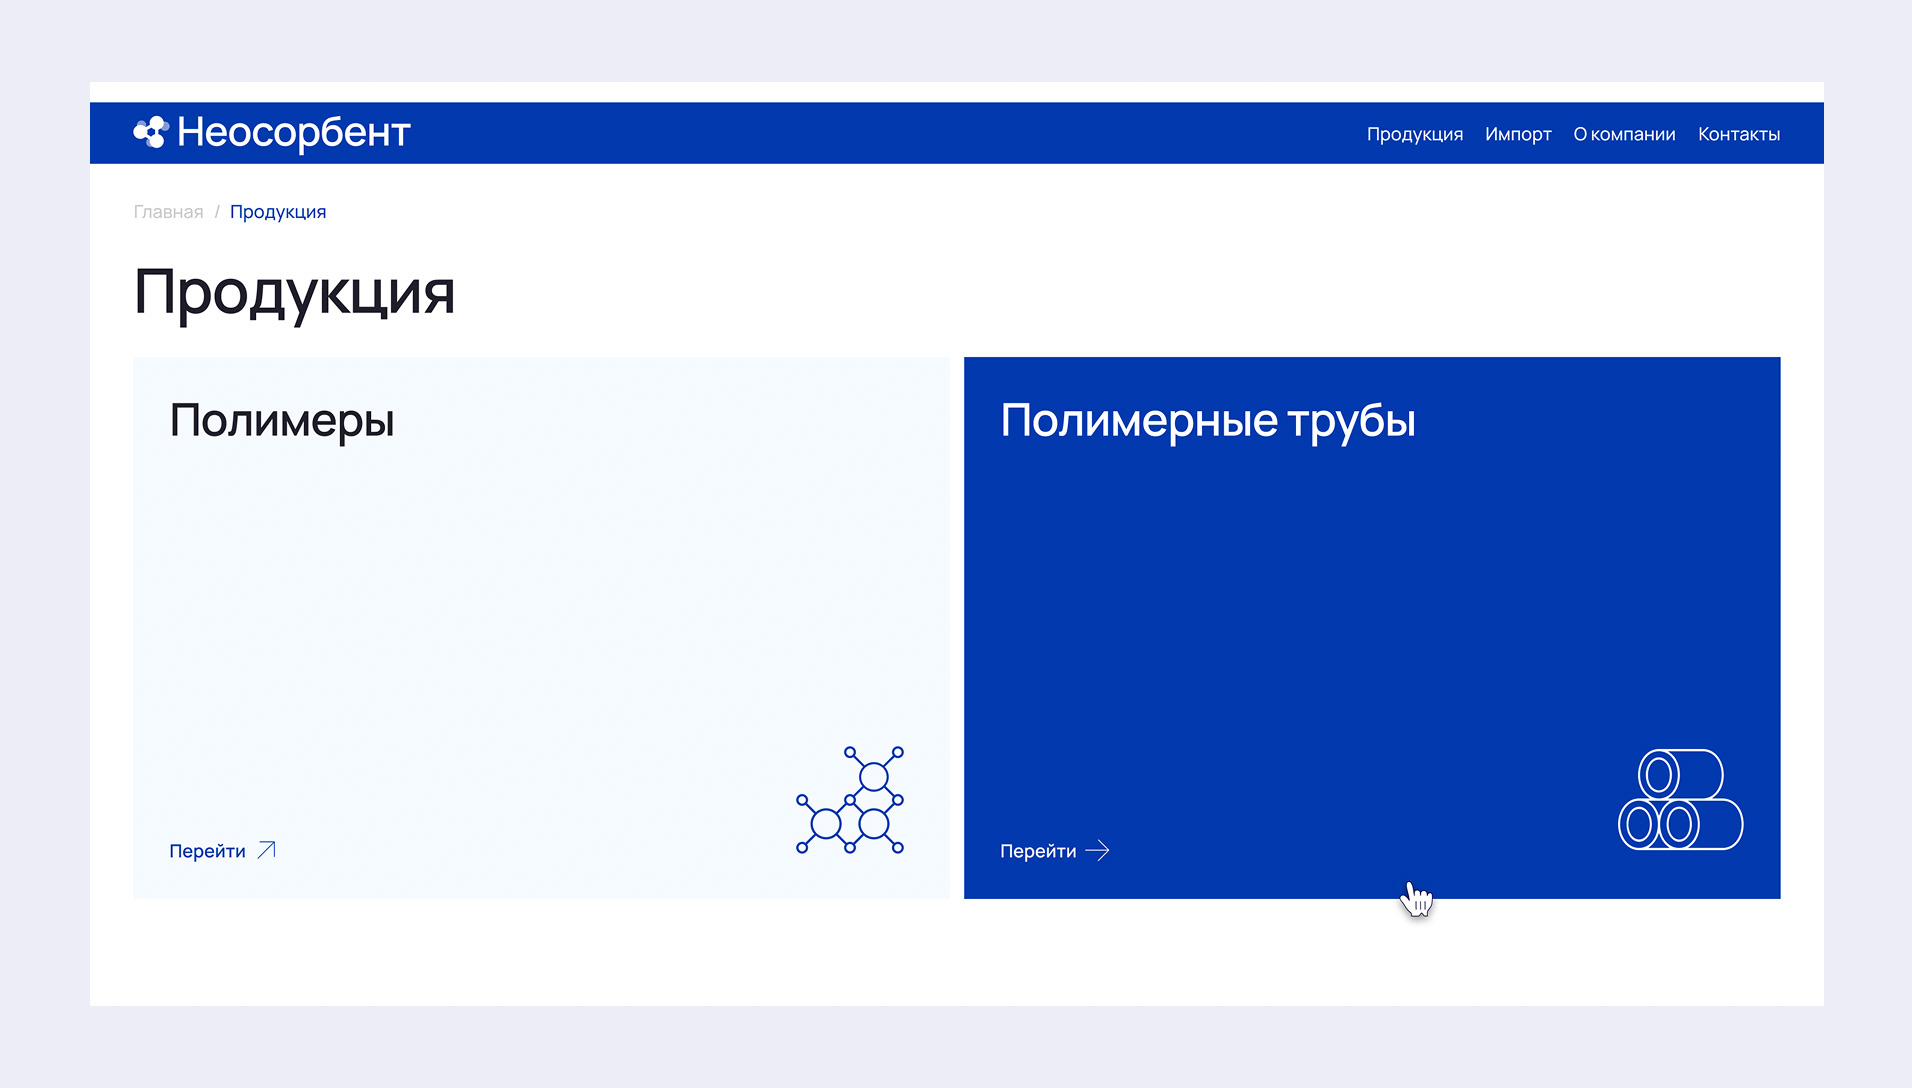Select Контакты in the header menu
Viewport: 1912px width, 1088px height.
(1738, 134)
